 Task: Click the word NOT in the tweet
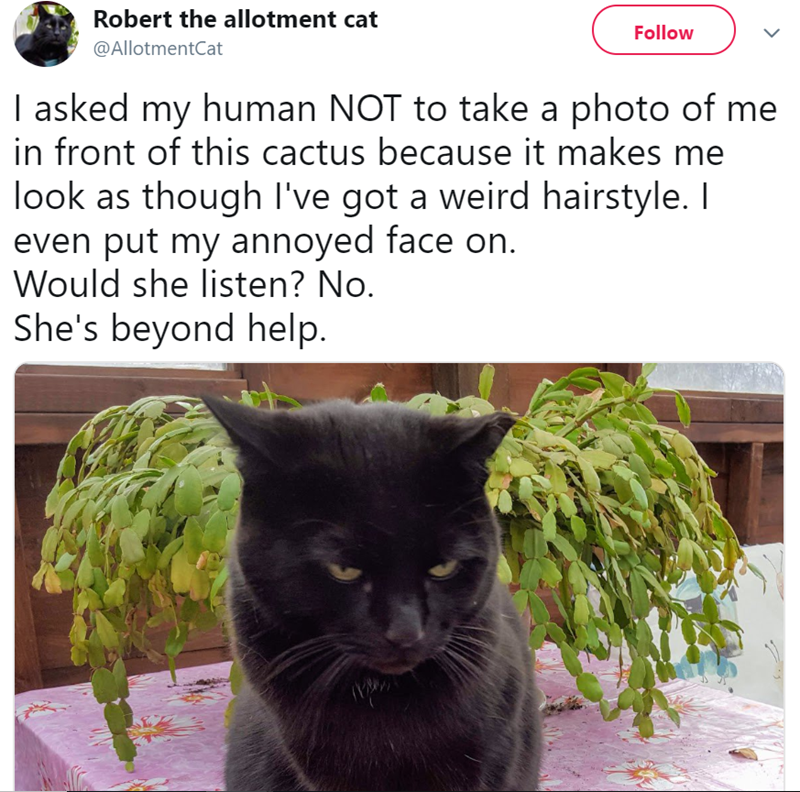(x=366, y=109)
